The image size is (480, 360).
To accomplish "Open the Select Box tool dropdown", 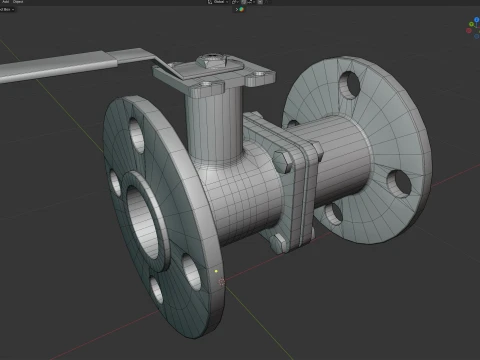I will [7, 9].
